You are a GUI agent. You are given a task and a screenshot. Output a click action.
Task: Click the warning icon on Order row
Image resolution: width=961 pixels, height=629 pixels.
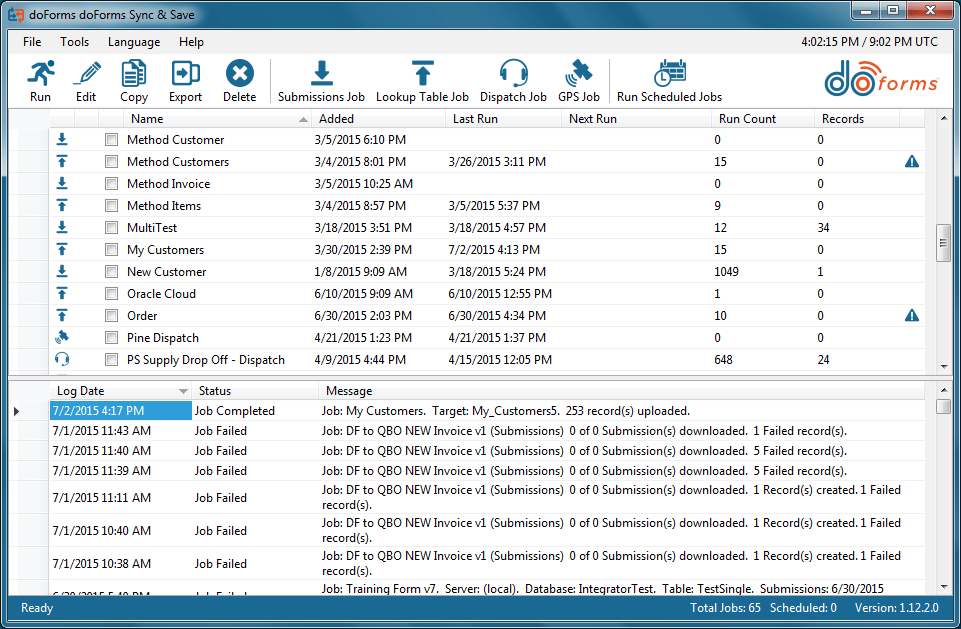[x=911, y=316]
